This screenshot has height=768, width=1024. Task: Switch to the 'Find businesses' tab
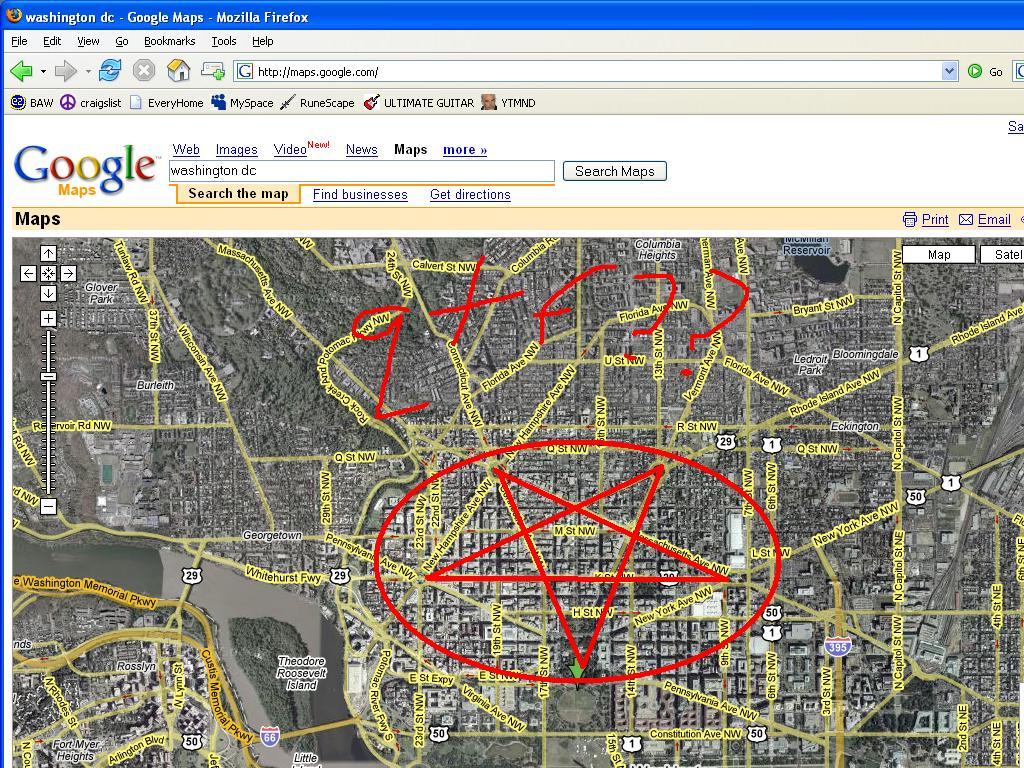[360, 195]
